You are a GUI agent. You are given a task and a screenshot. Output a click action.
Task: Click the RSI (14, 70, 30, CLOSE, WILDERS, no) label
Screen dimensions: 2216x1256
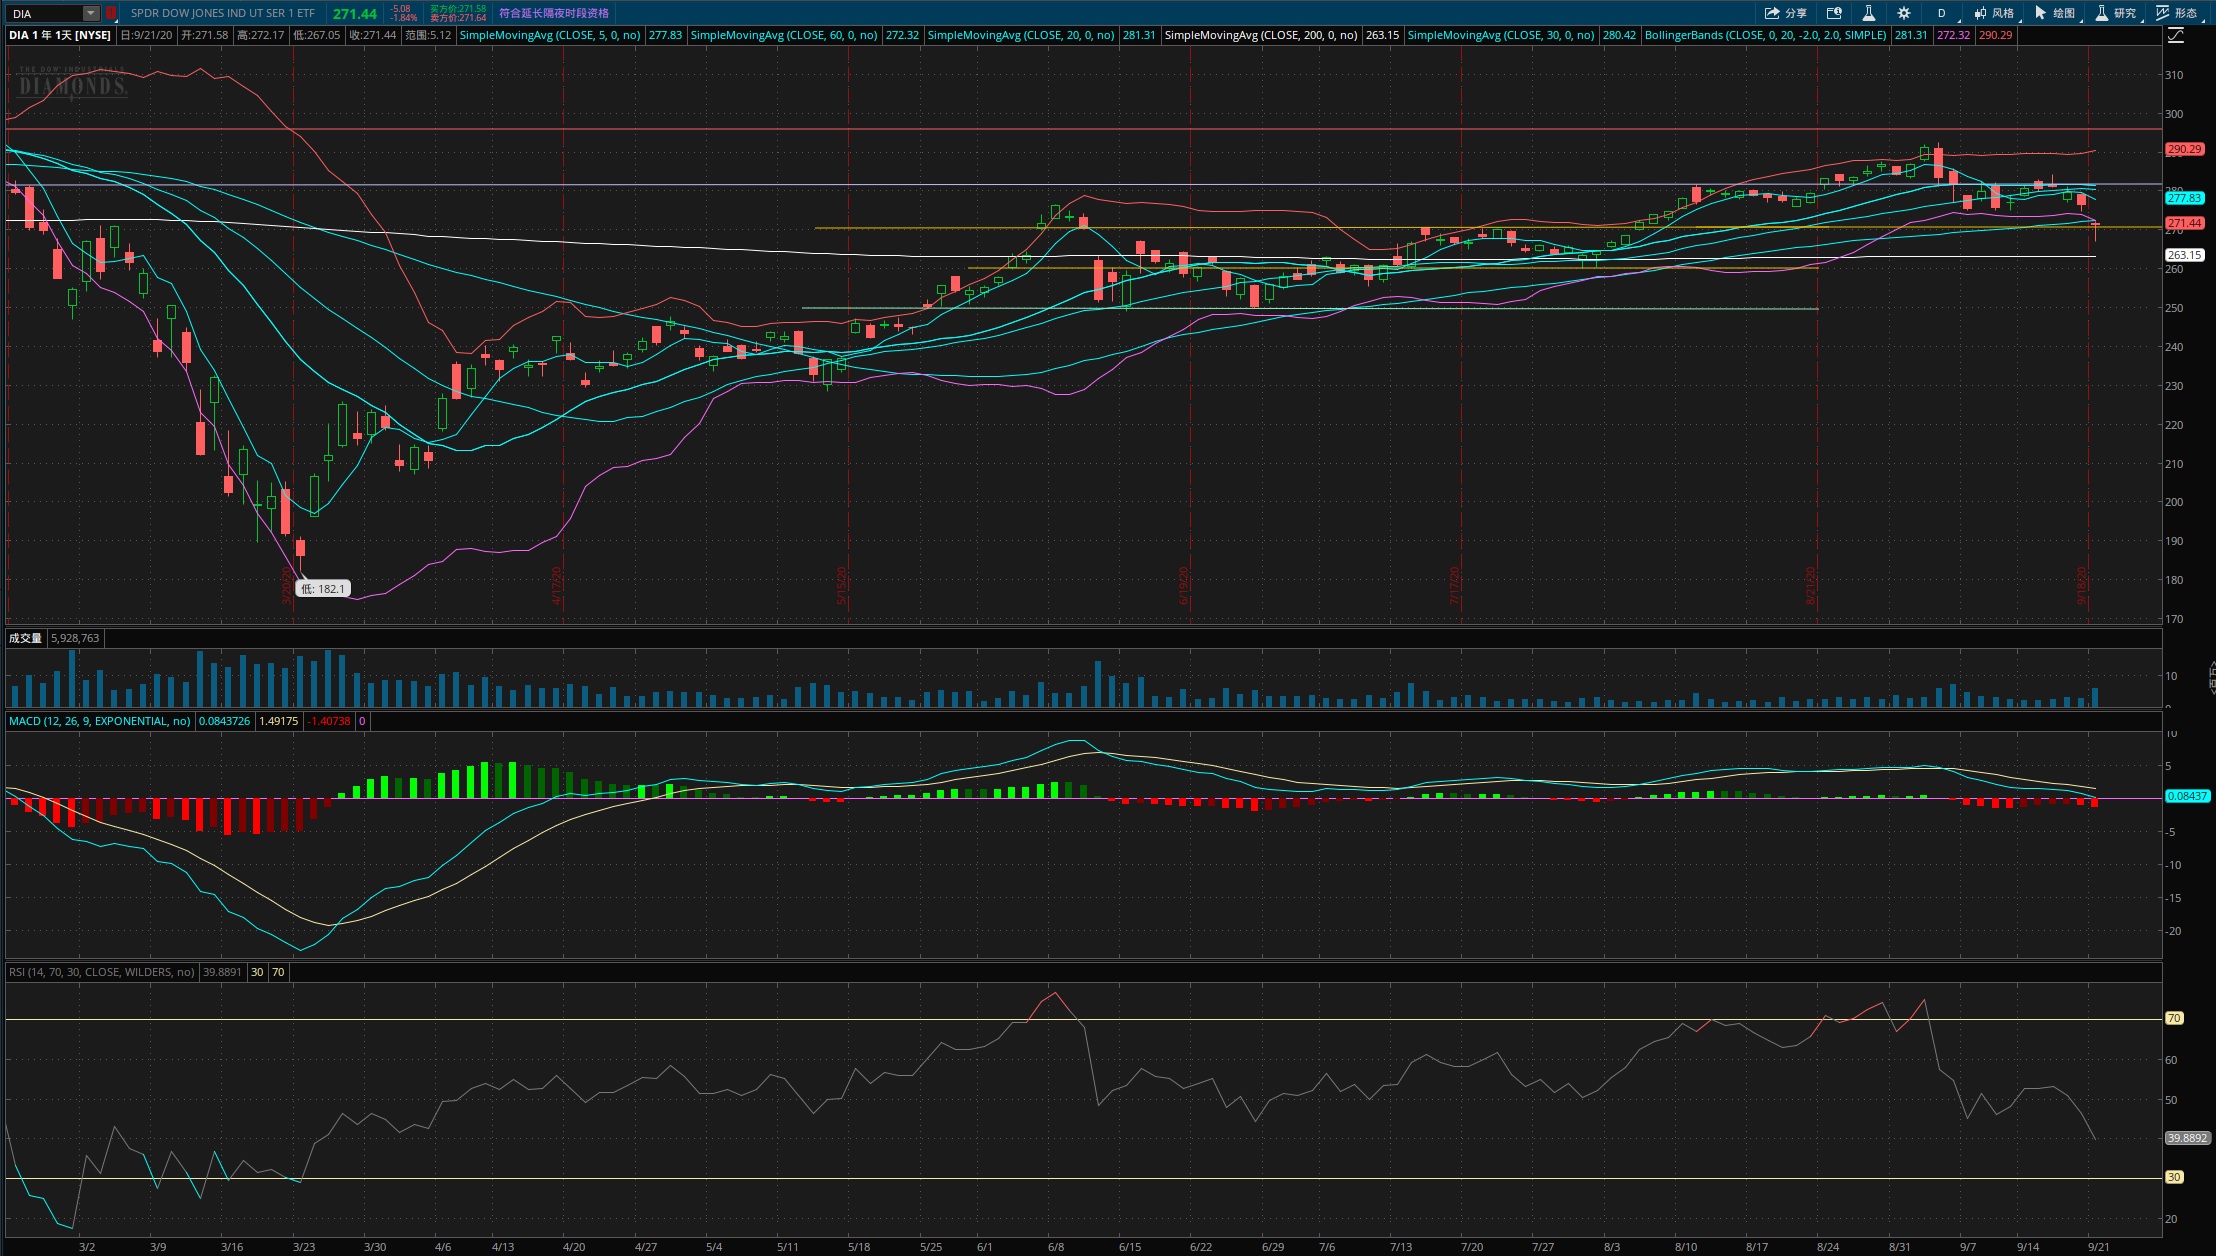click(102, 972)
